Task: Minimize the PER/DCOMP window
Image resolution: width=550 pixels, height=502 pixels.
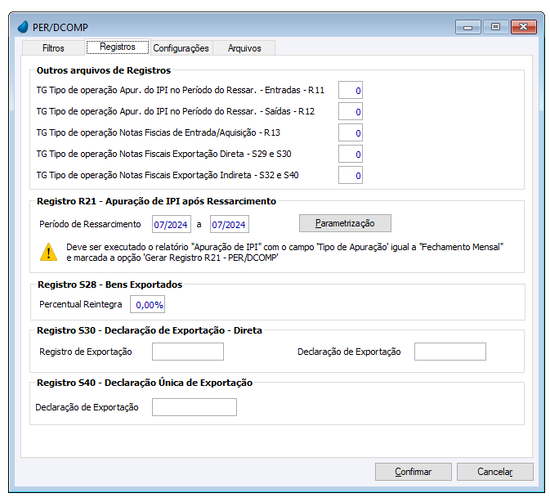Action: click(468, 27)
